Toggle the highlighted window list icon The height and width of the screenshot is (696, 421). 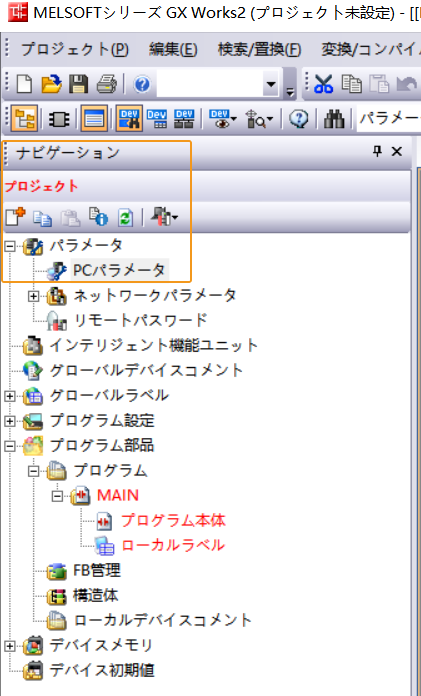click(94, 119)
